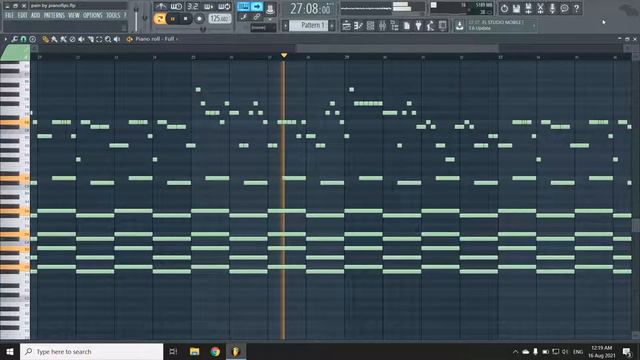Click the 27:08:00 time display
Viewport: 640px width, 360px height.
coord(310,9)
